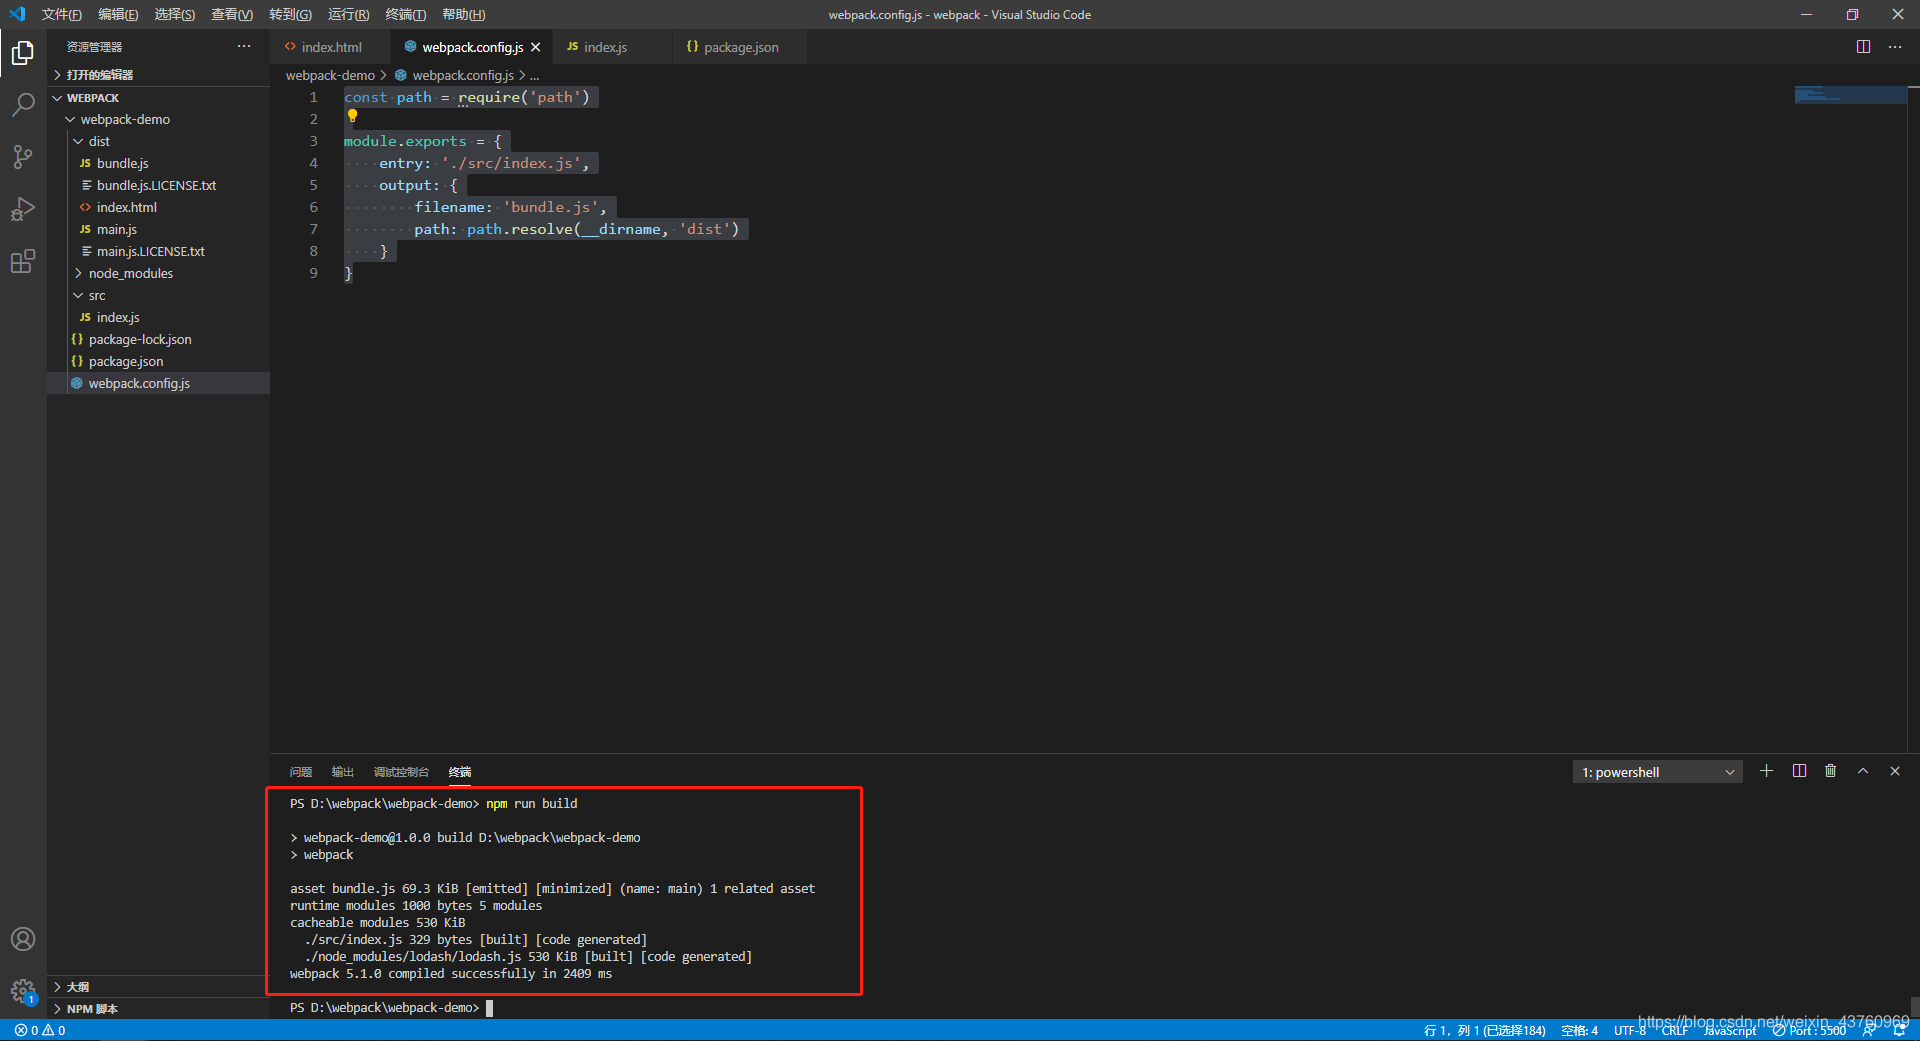Open main.js in the dist folder
The width and height of the screenshot is (1920, 1041).
pos(158,229)
